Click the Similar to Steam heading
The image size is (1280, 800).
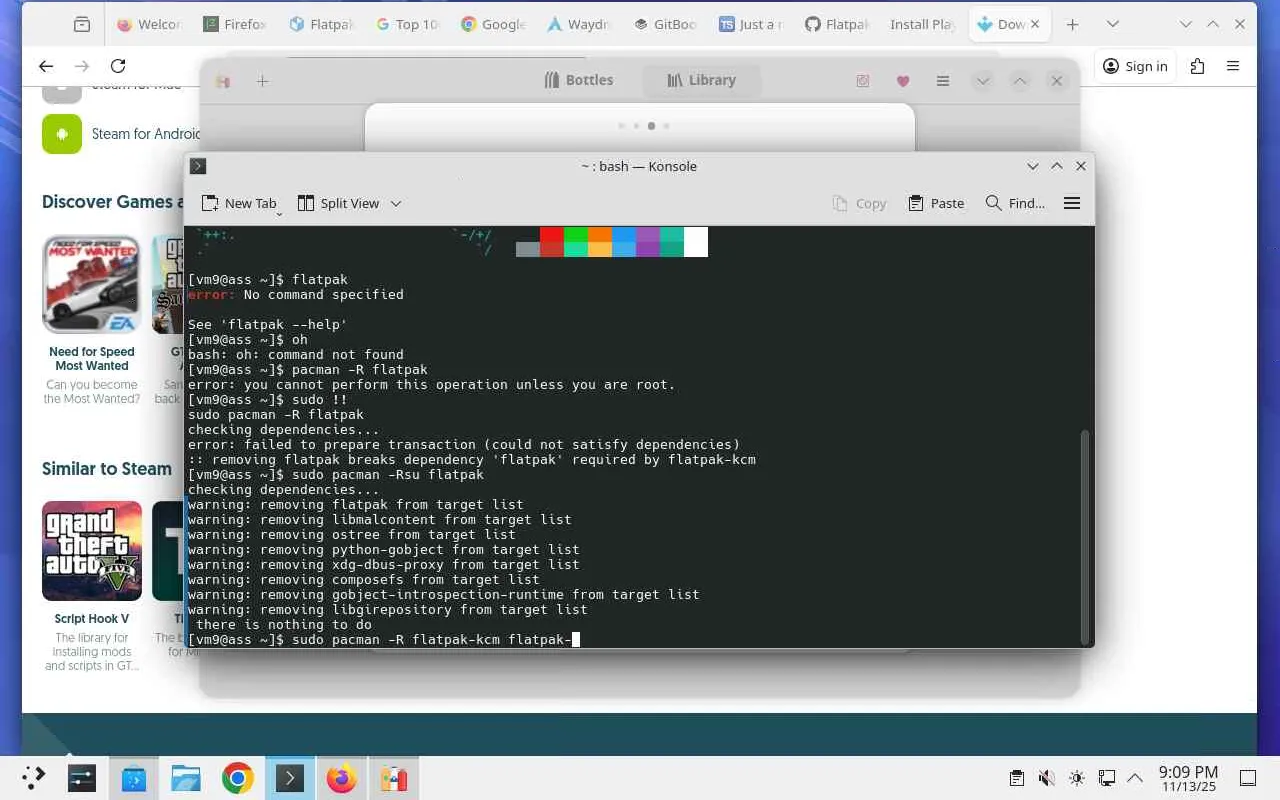coord(107,469)
